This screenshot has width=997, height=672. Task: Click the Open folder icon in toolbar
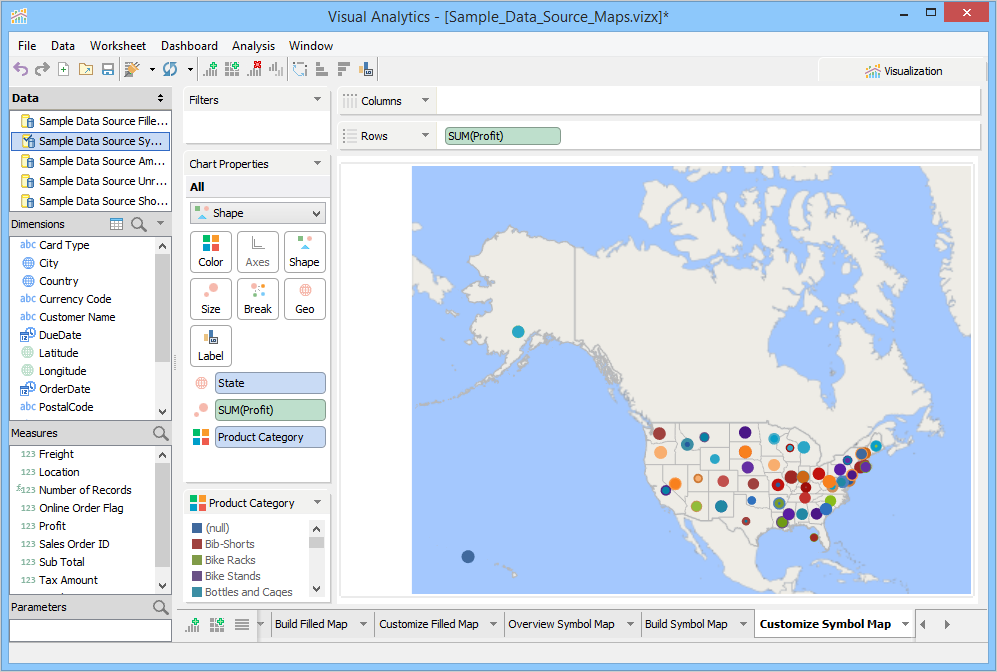[x=86, y=69]
